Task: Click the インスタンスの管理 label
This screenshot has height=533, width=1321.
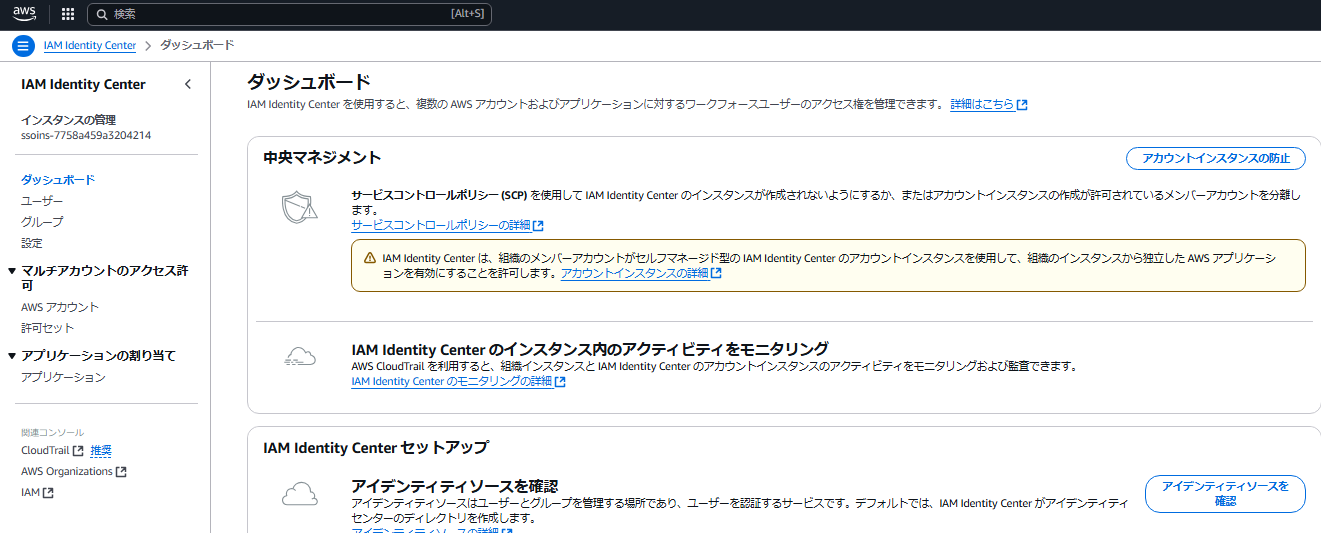Action: (70, 120)
